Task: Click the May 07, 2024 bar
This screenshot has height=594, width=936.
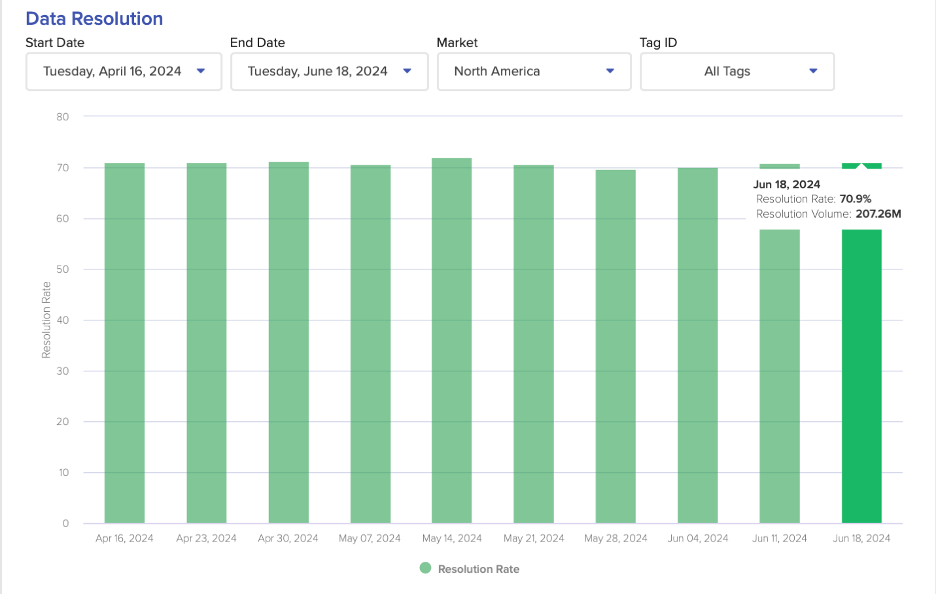Action: coord(370,344)
